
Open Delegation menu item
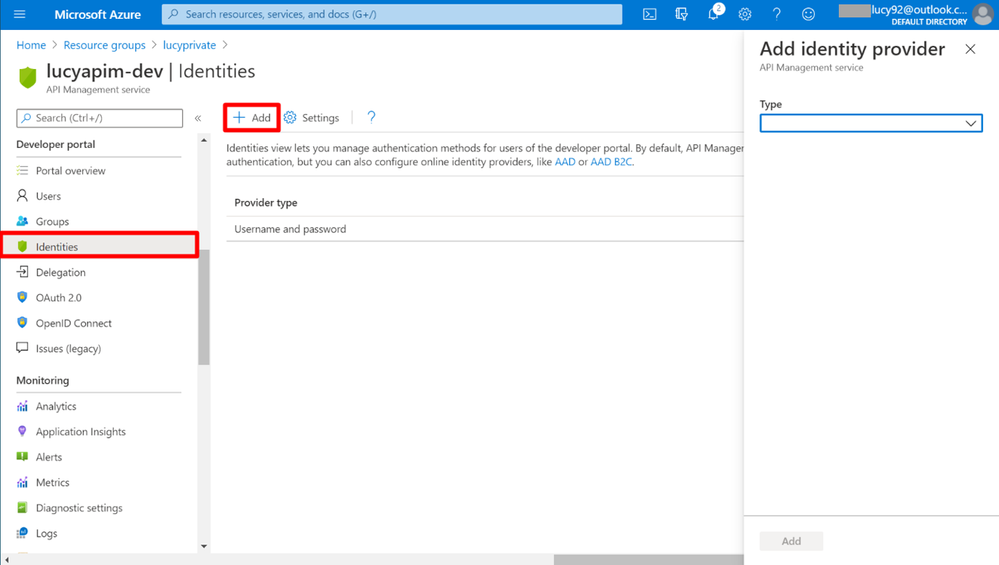click(x=61, y=273)
